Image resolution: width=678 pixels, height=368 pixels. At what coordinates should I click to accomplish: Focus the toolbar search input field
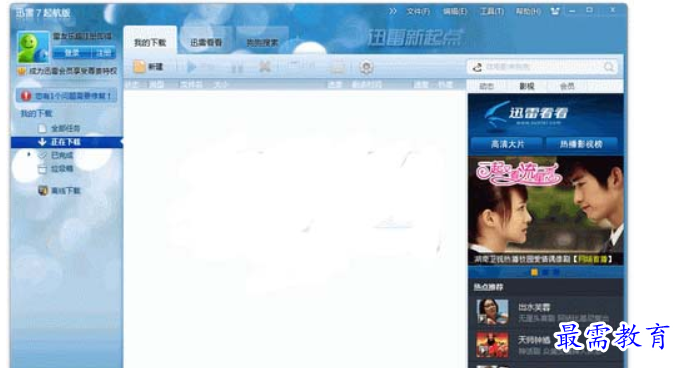543,67
